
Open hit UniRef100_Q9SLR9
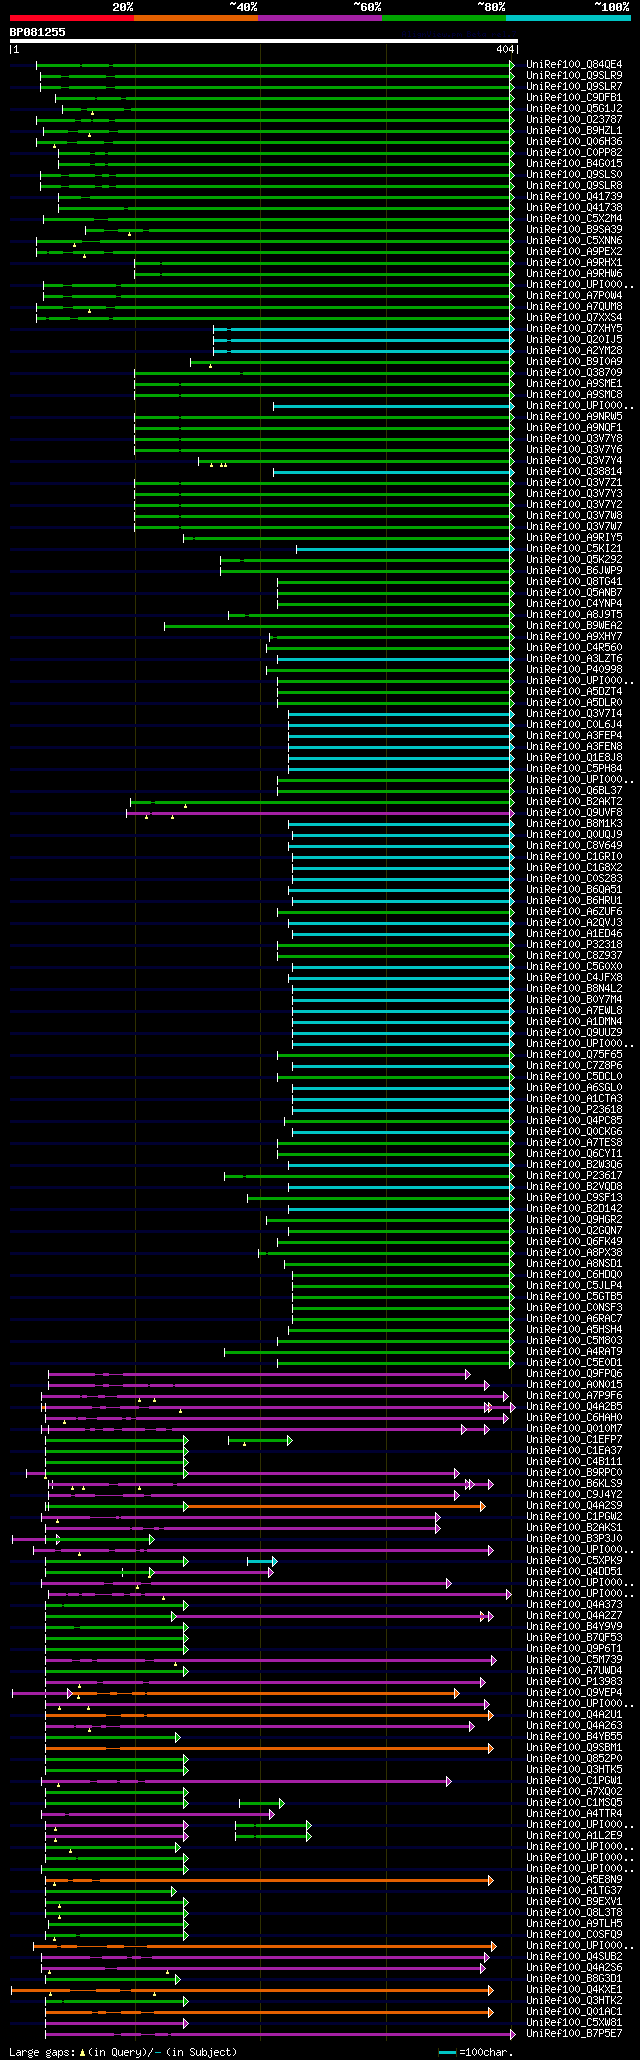[574, 76]
